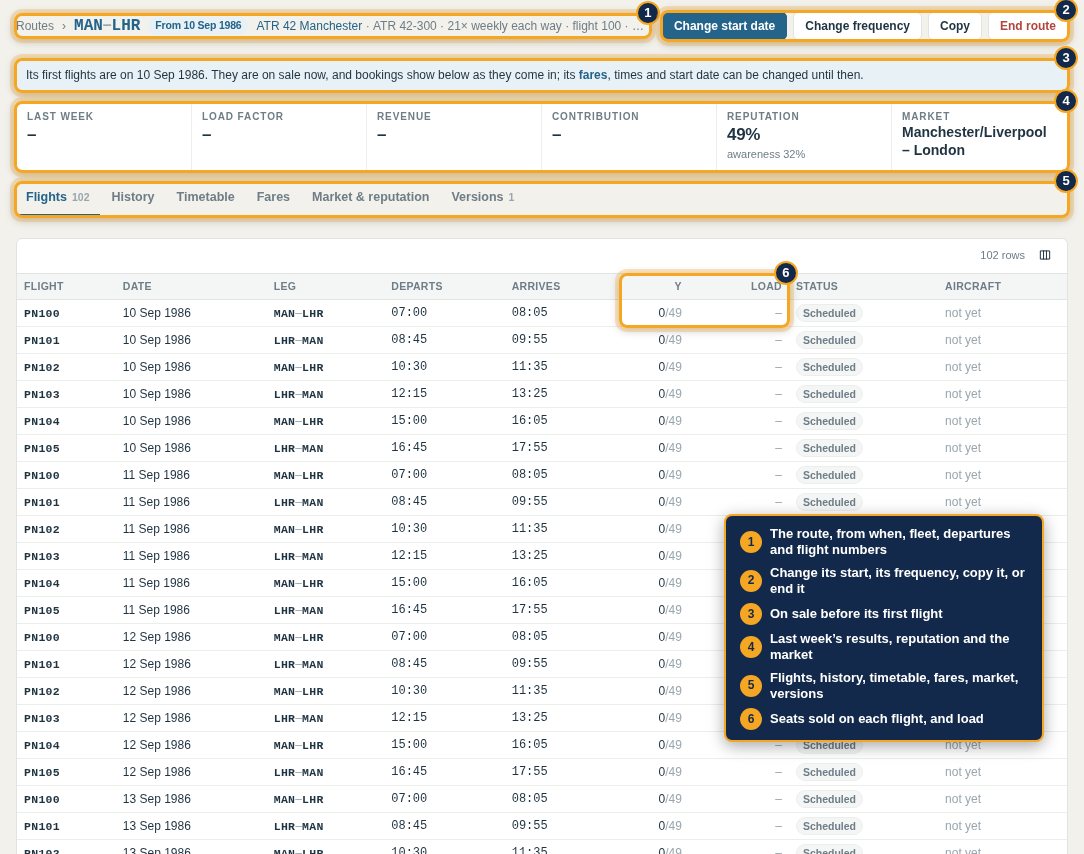Click the STATUS column header
1084x854 pixels.
coord(816,286)
